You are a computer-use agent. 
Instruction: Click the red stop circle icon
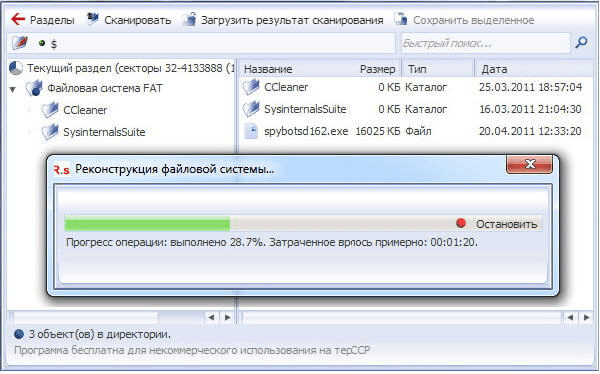(461, 223)
